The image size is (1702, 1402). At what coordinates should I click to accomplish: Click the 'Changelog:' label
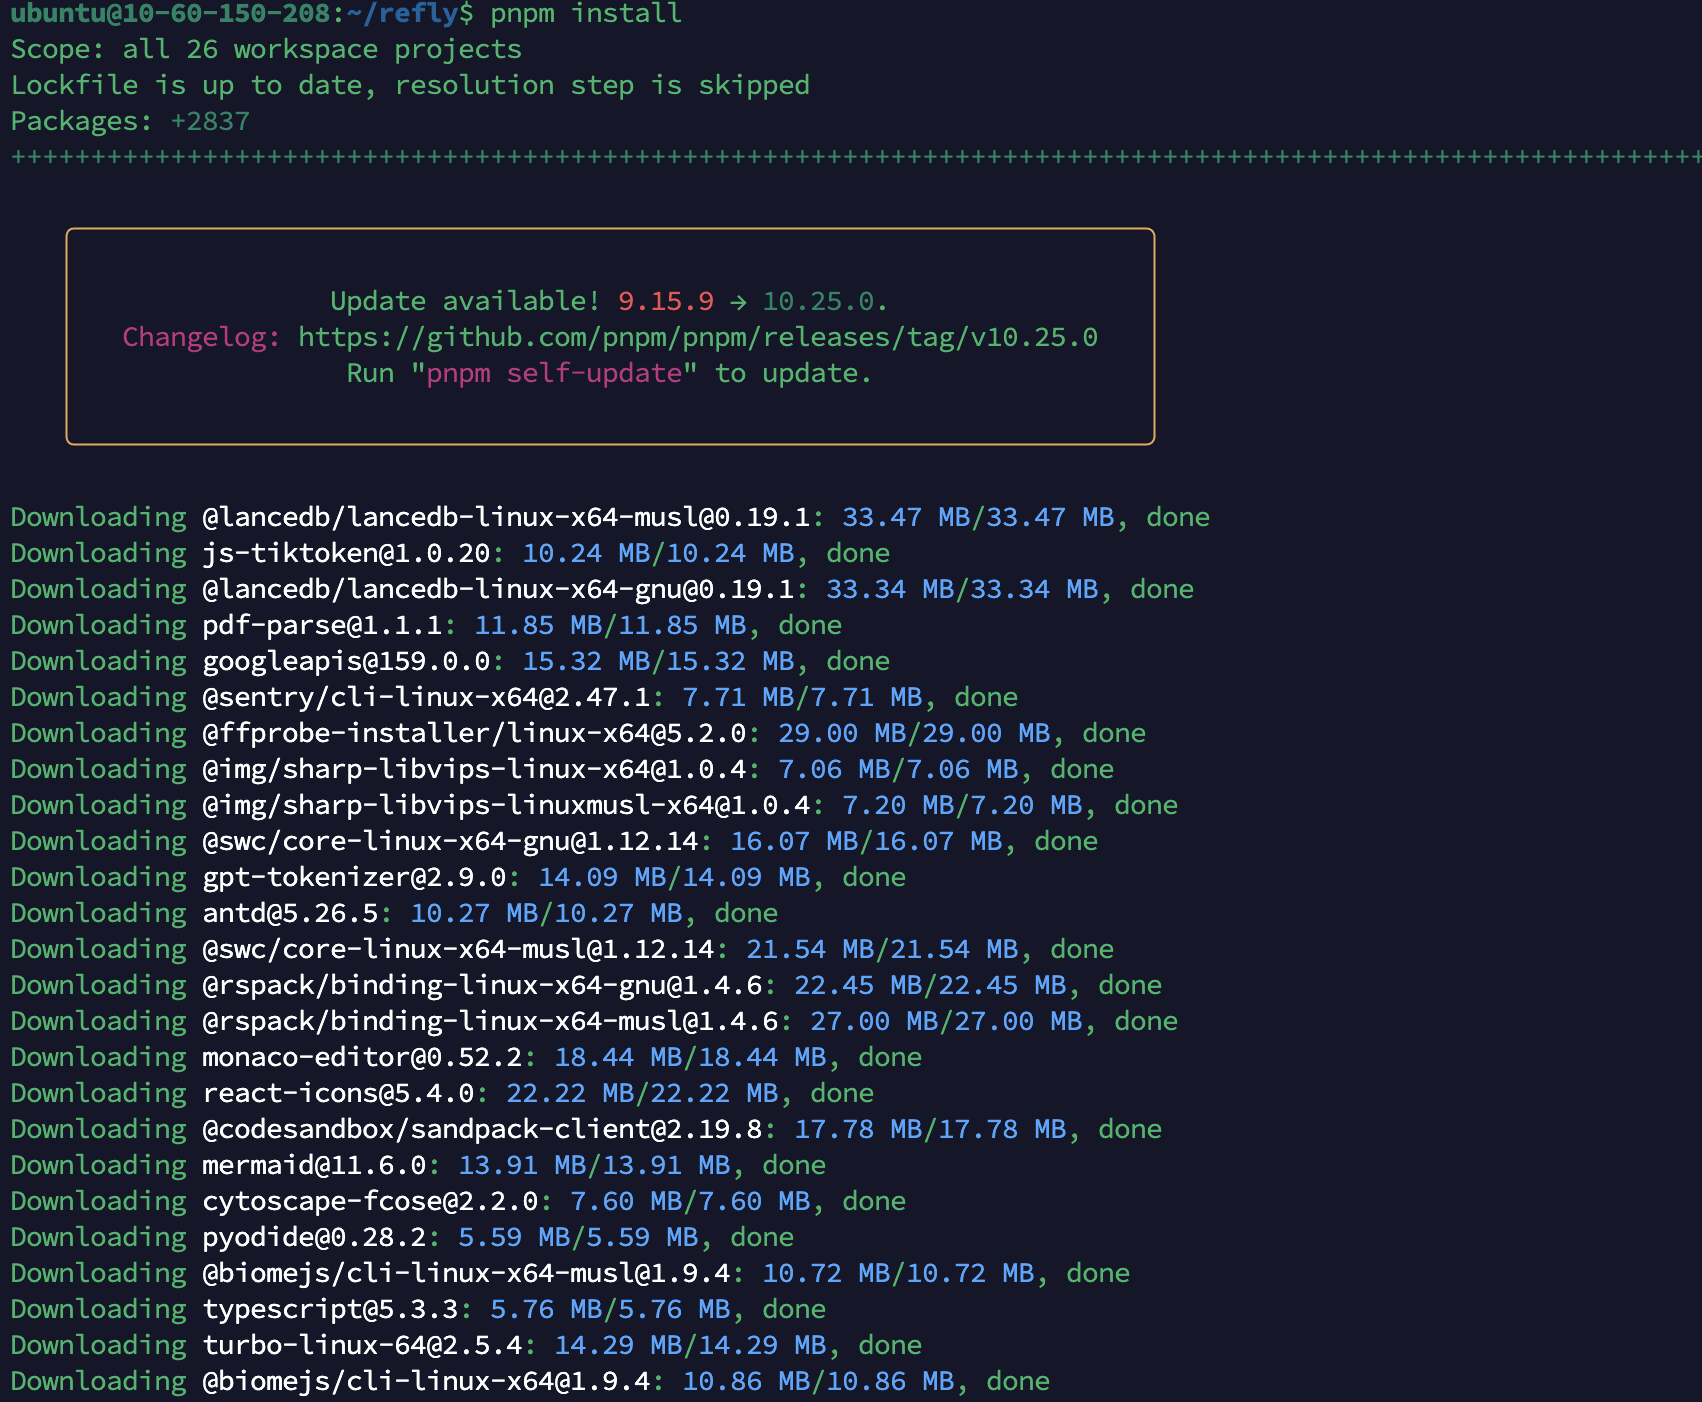click(202, 338)
